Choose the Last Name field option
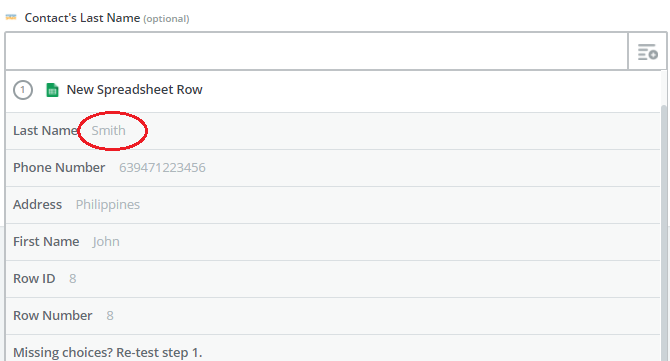Screen dimensions: 670x361 pyautogui.click(x=333, y=131)
